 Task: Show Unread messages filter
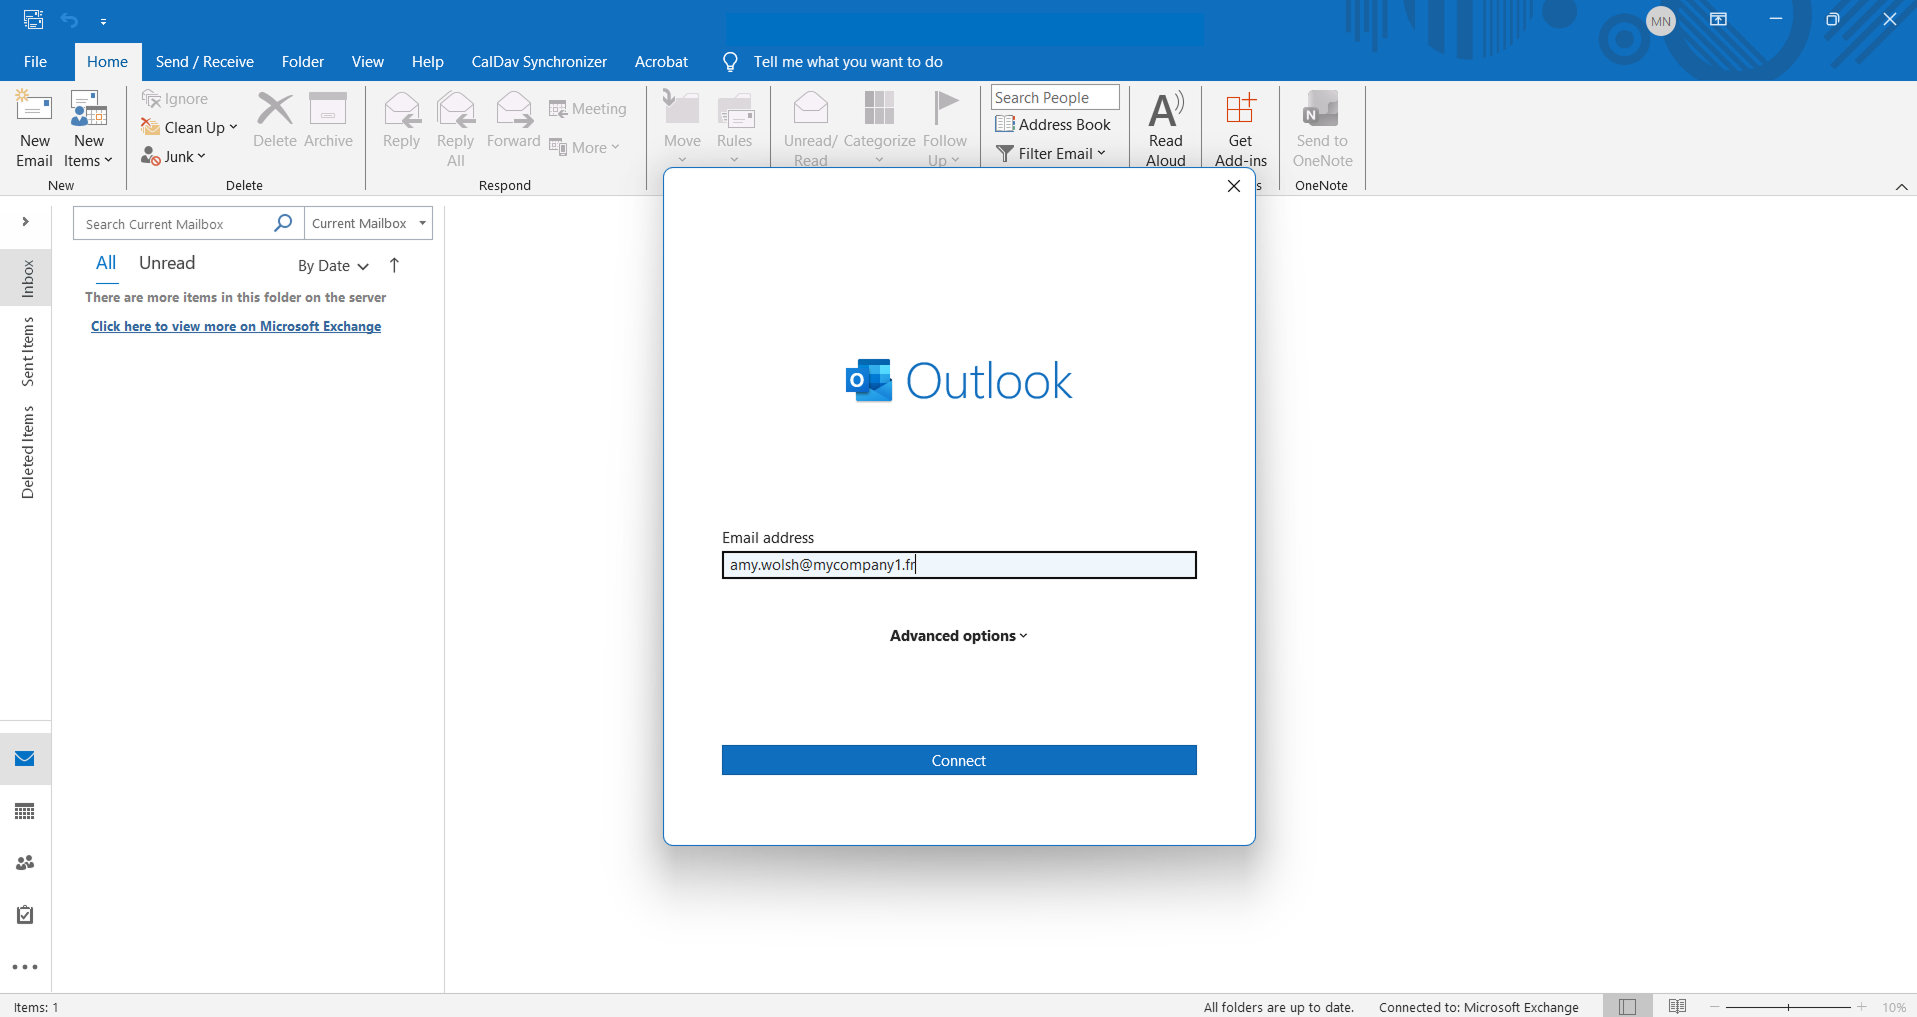point(167,263)
